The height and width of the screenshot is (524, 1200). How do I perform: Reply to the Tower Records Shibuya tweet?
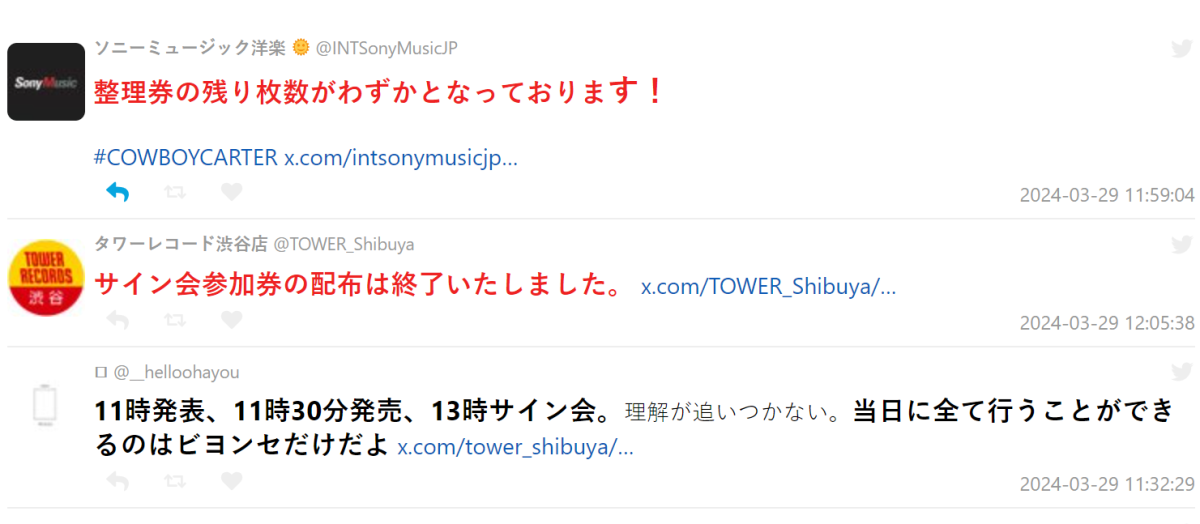118,320
